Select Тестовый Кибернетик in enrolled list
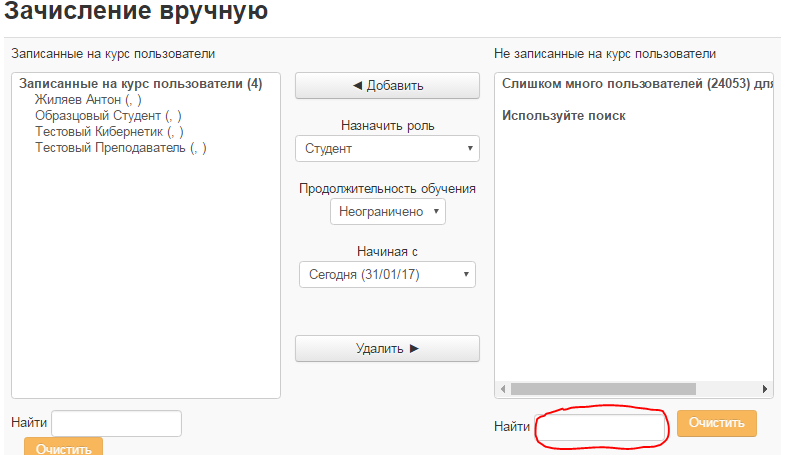Screen dimensions: 785x455 coord(109,132)
